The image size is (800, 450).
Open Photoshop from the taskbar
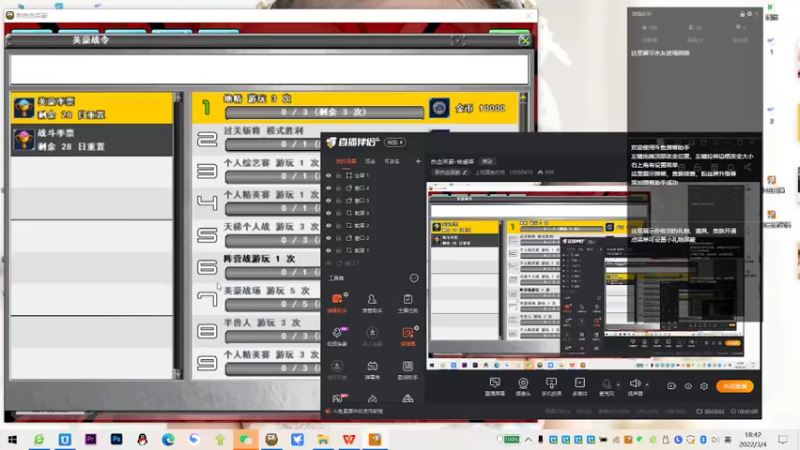click(116, 439)
